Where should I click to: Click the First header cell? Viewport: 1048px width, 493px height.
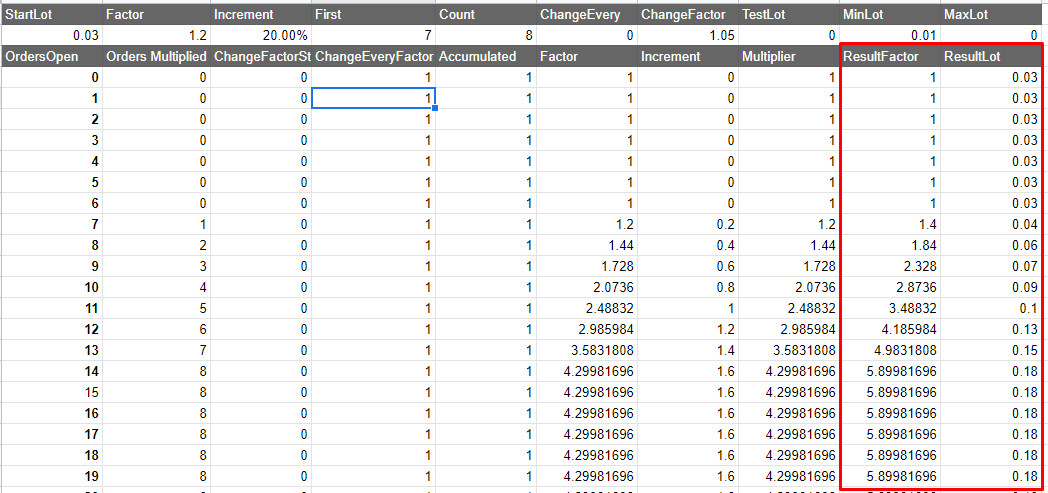tap(374, 13)
